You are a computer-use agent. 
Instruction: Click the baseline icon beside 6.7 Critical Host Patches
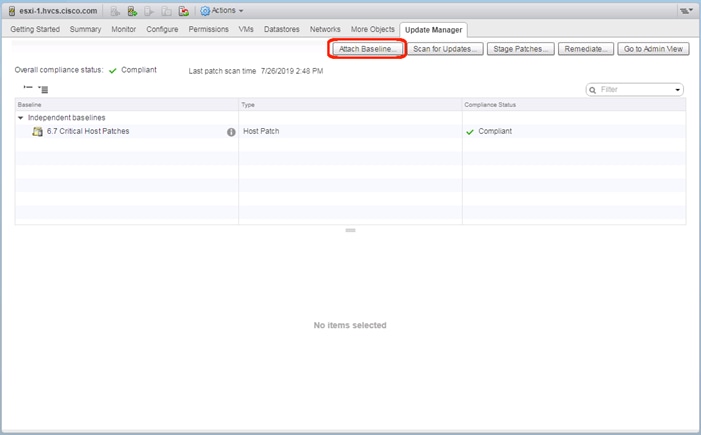pos(38,131)
